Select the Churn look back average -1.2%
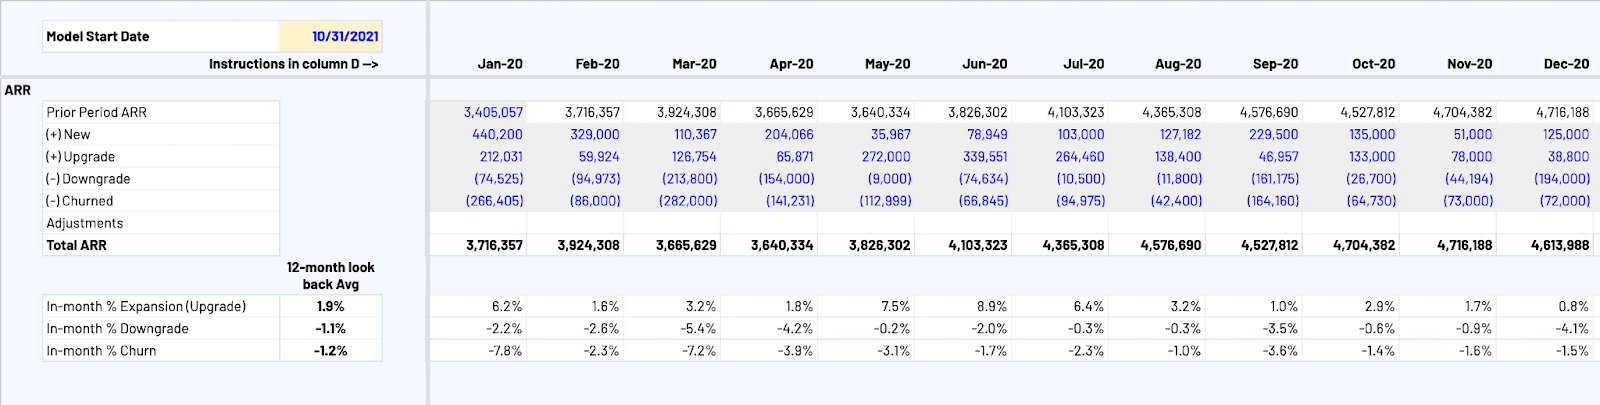Viewport: 1600px width, 405px height. tap(331, 351)
